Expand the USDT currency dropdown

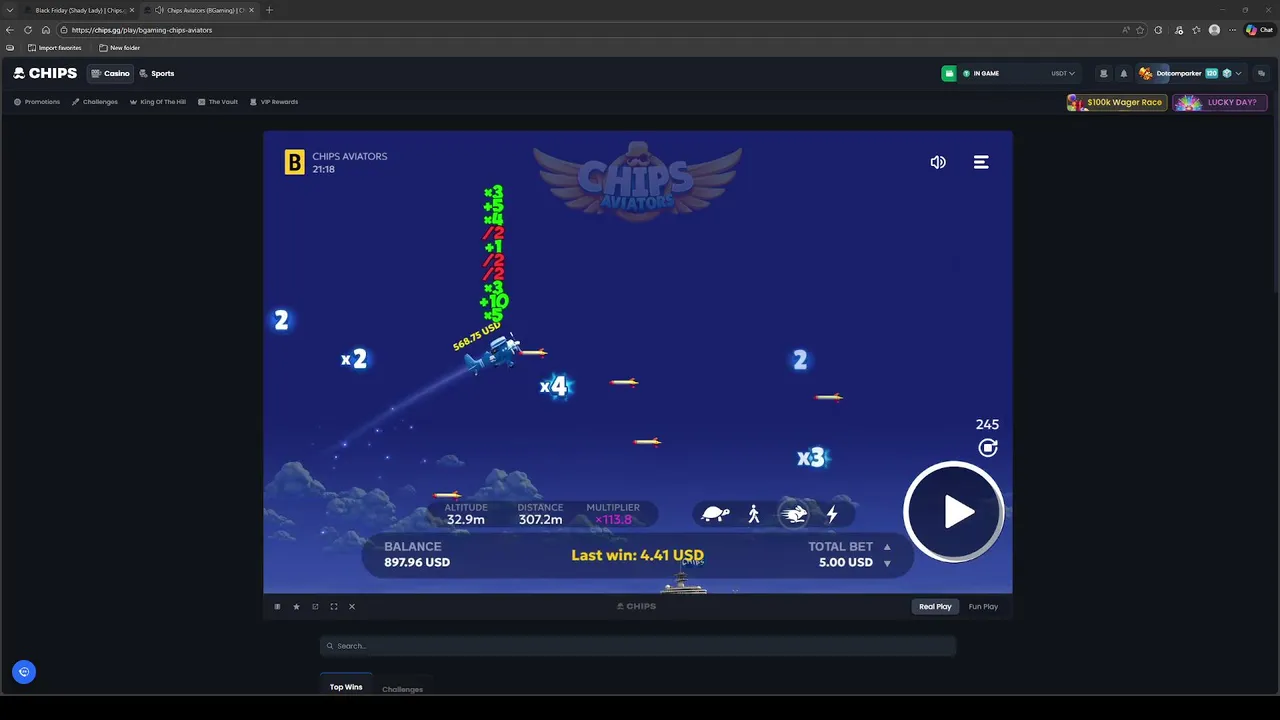[x=1063, y=73]
